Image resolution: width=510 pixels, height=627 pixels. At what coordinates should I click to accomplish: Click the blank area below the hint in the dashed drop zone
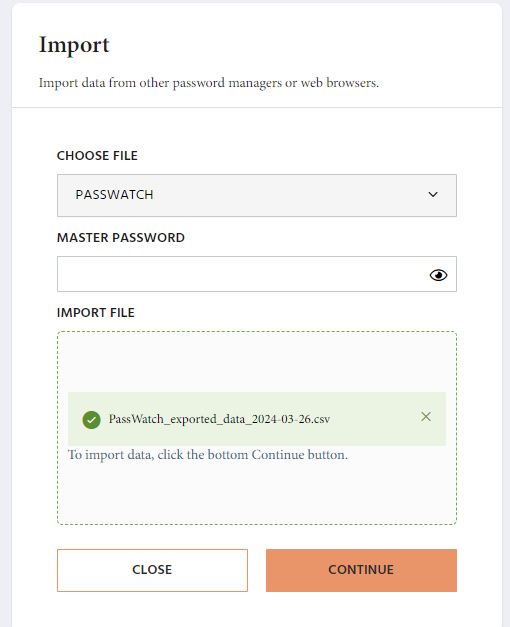(x=257, y=493)
